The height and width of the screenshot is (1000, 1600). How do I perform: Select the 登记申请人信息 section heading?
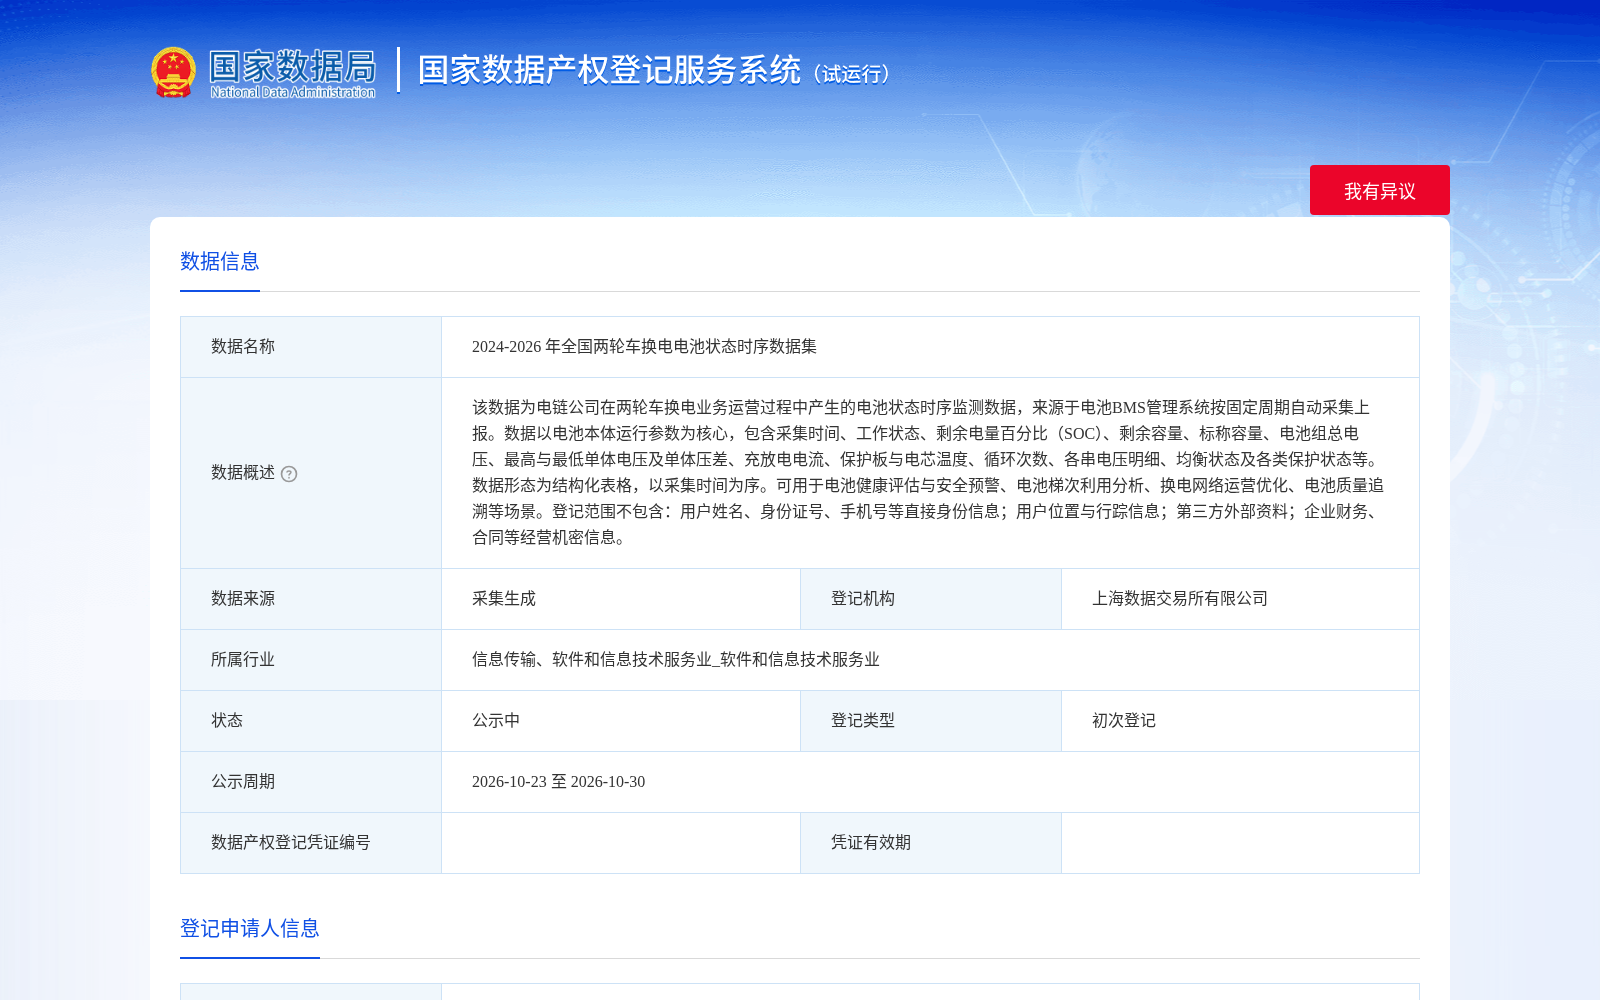(250, 929)
